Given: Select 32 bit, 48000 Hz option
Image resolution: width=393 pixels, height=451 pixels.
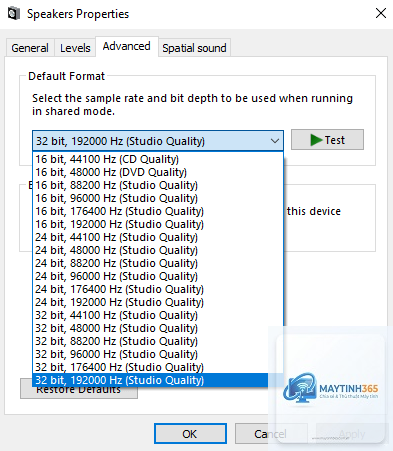Looking at the screenshot, I should [158, 328].
